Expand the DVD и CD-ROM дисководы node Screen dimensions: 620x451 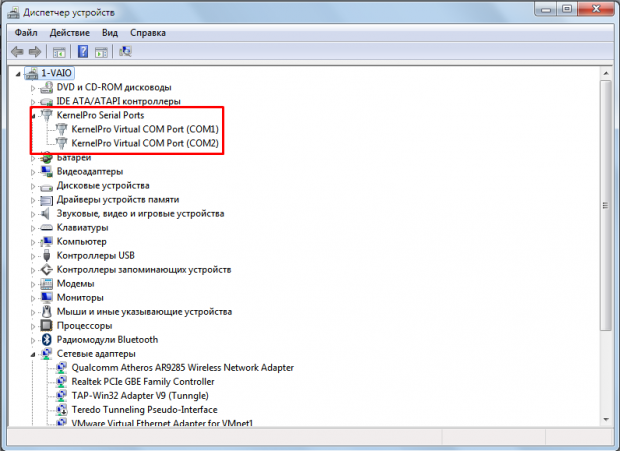coord(33,88)
